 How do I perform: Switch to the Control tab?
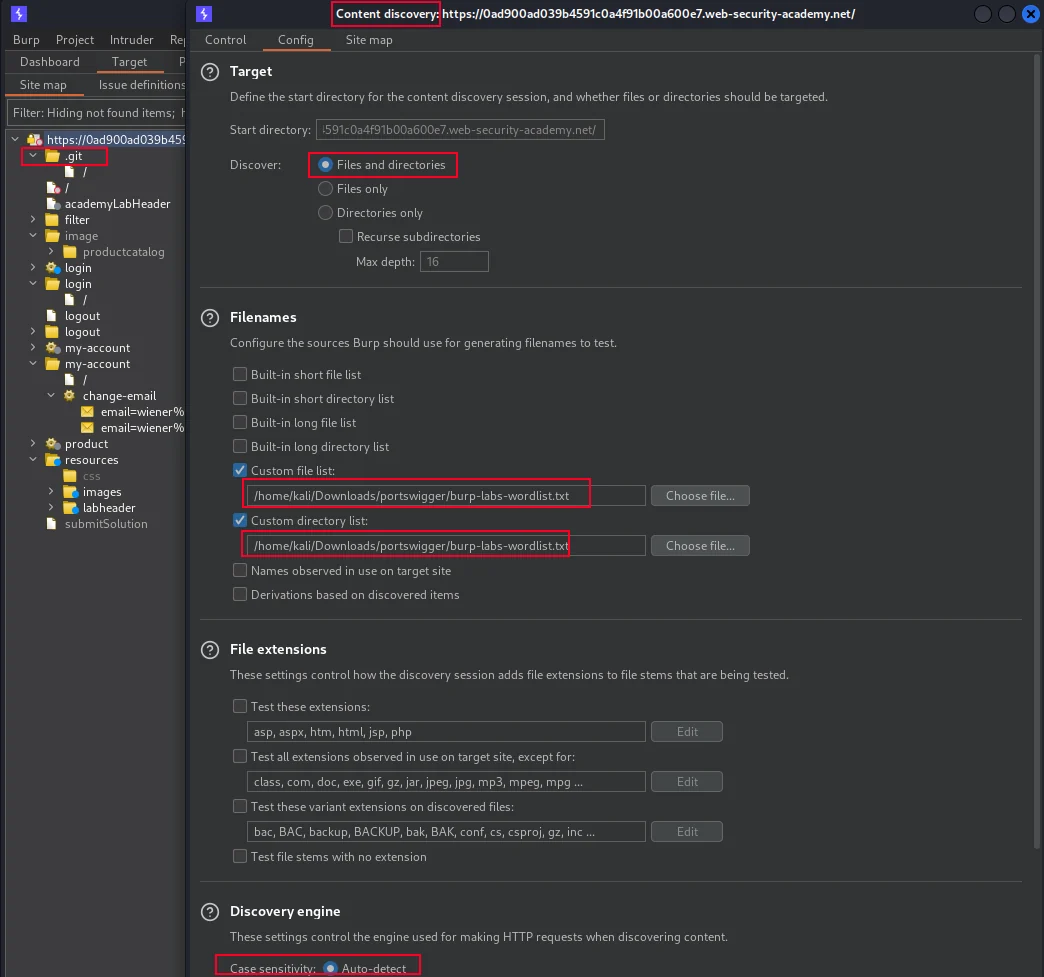point(225,40)
